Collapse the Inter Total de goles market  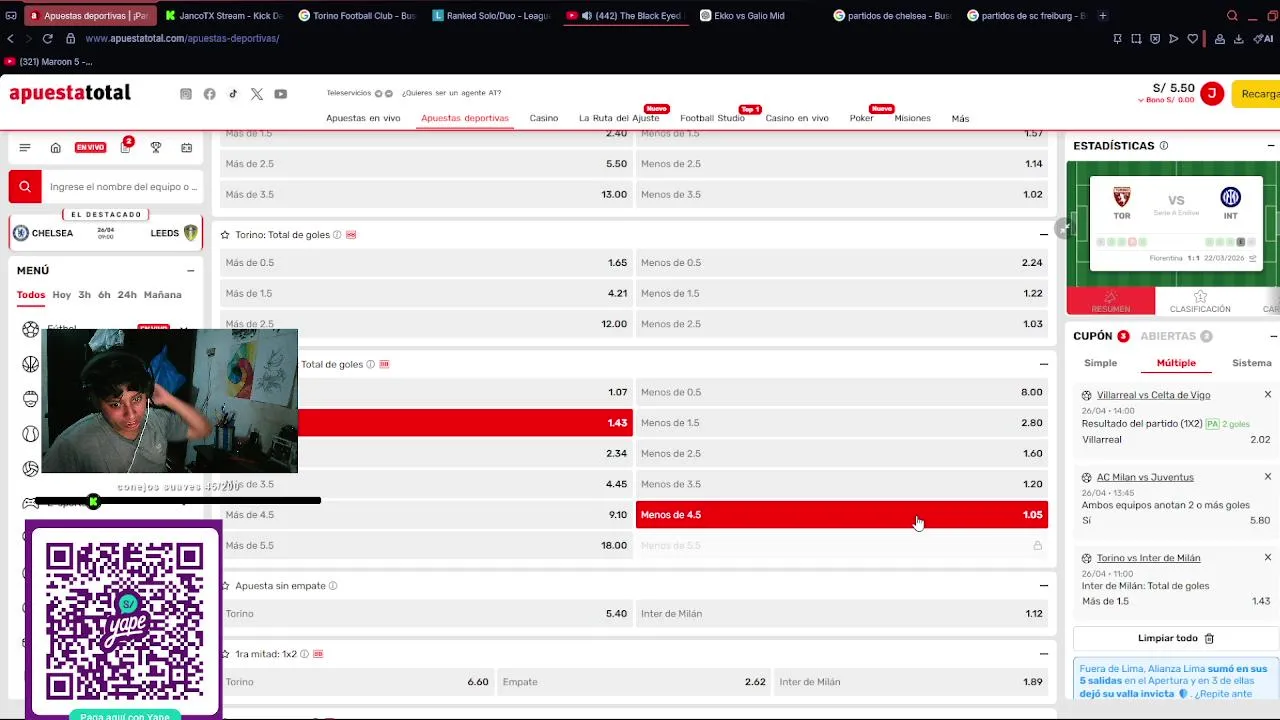point(1043,364)
